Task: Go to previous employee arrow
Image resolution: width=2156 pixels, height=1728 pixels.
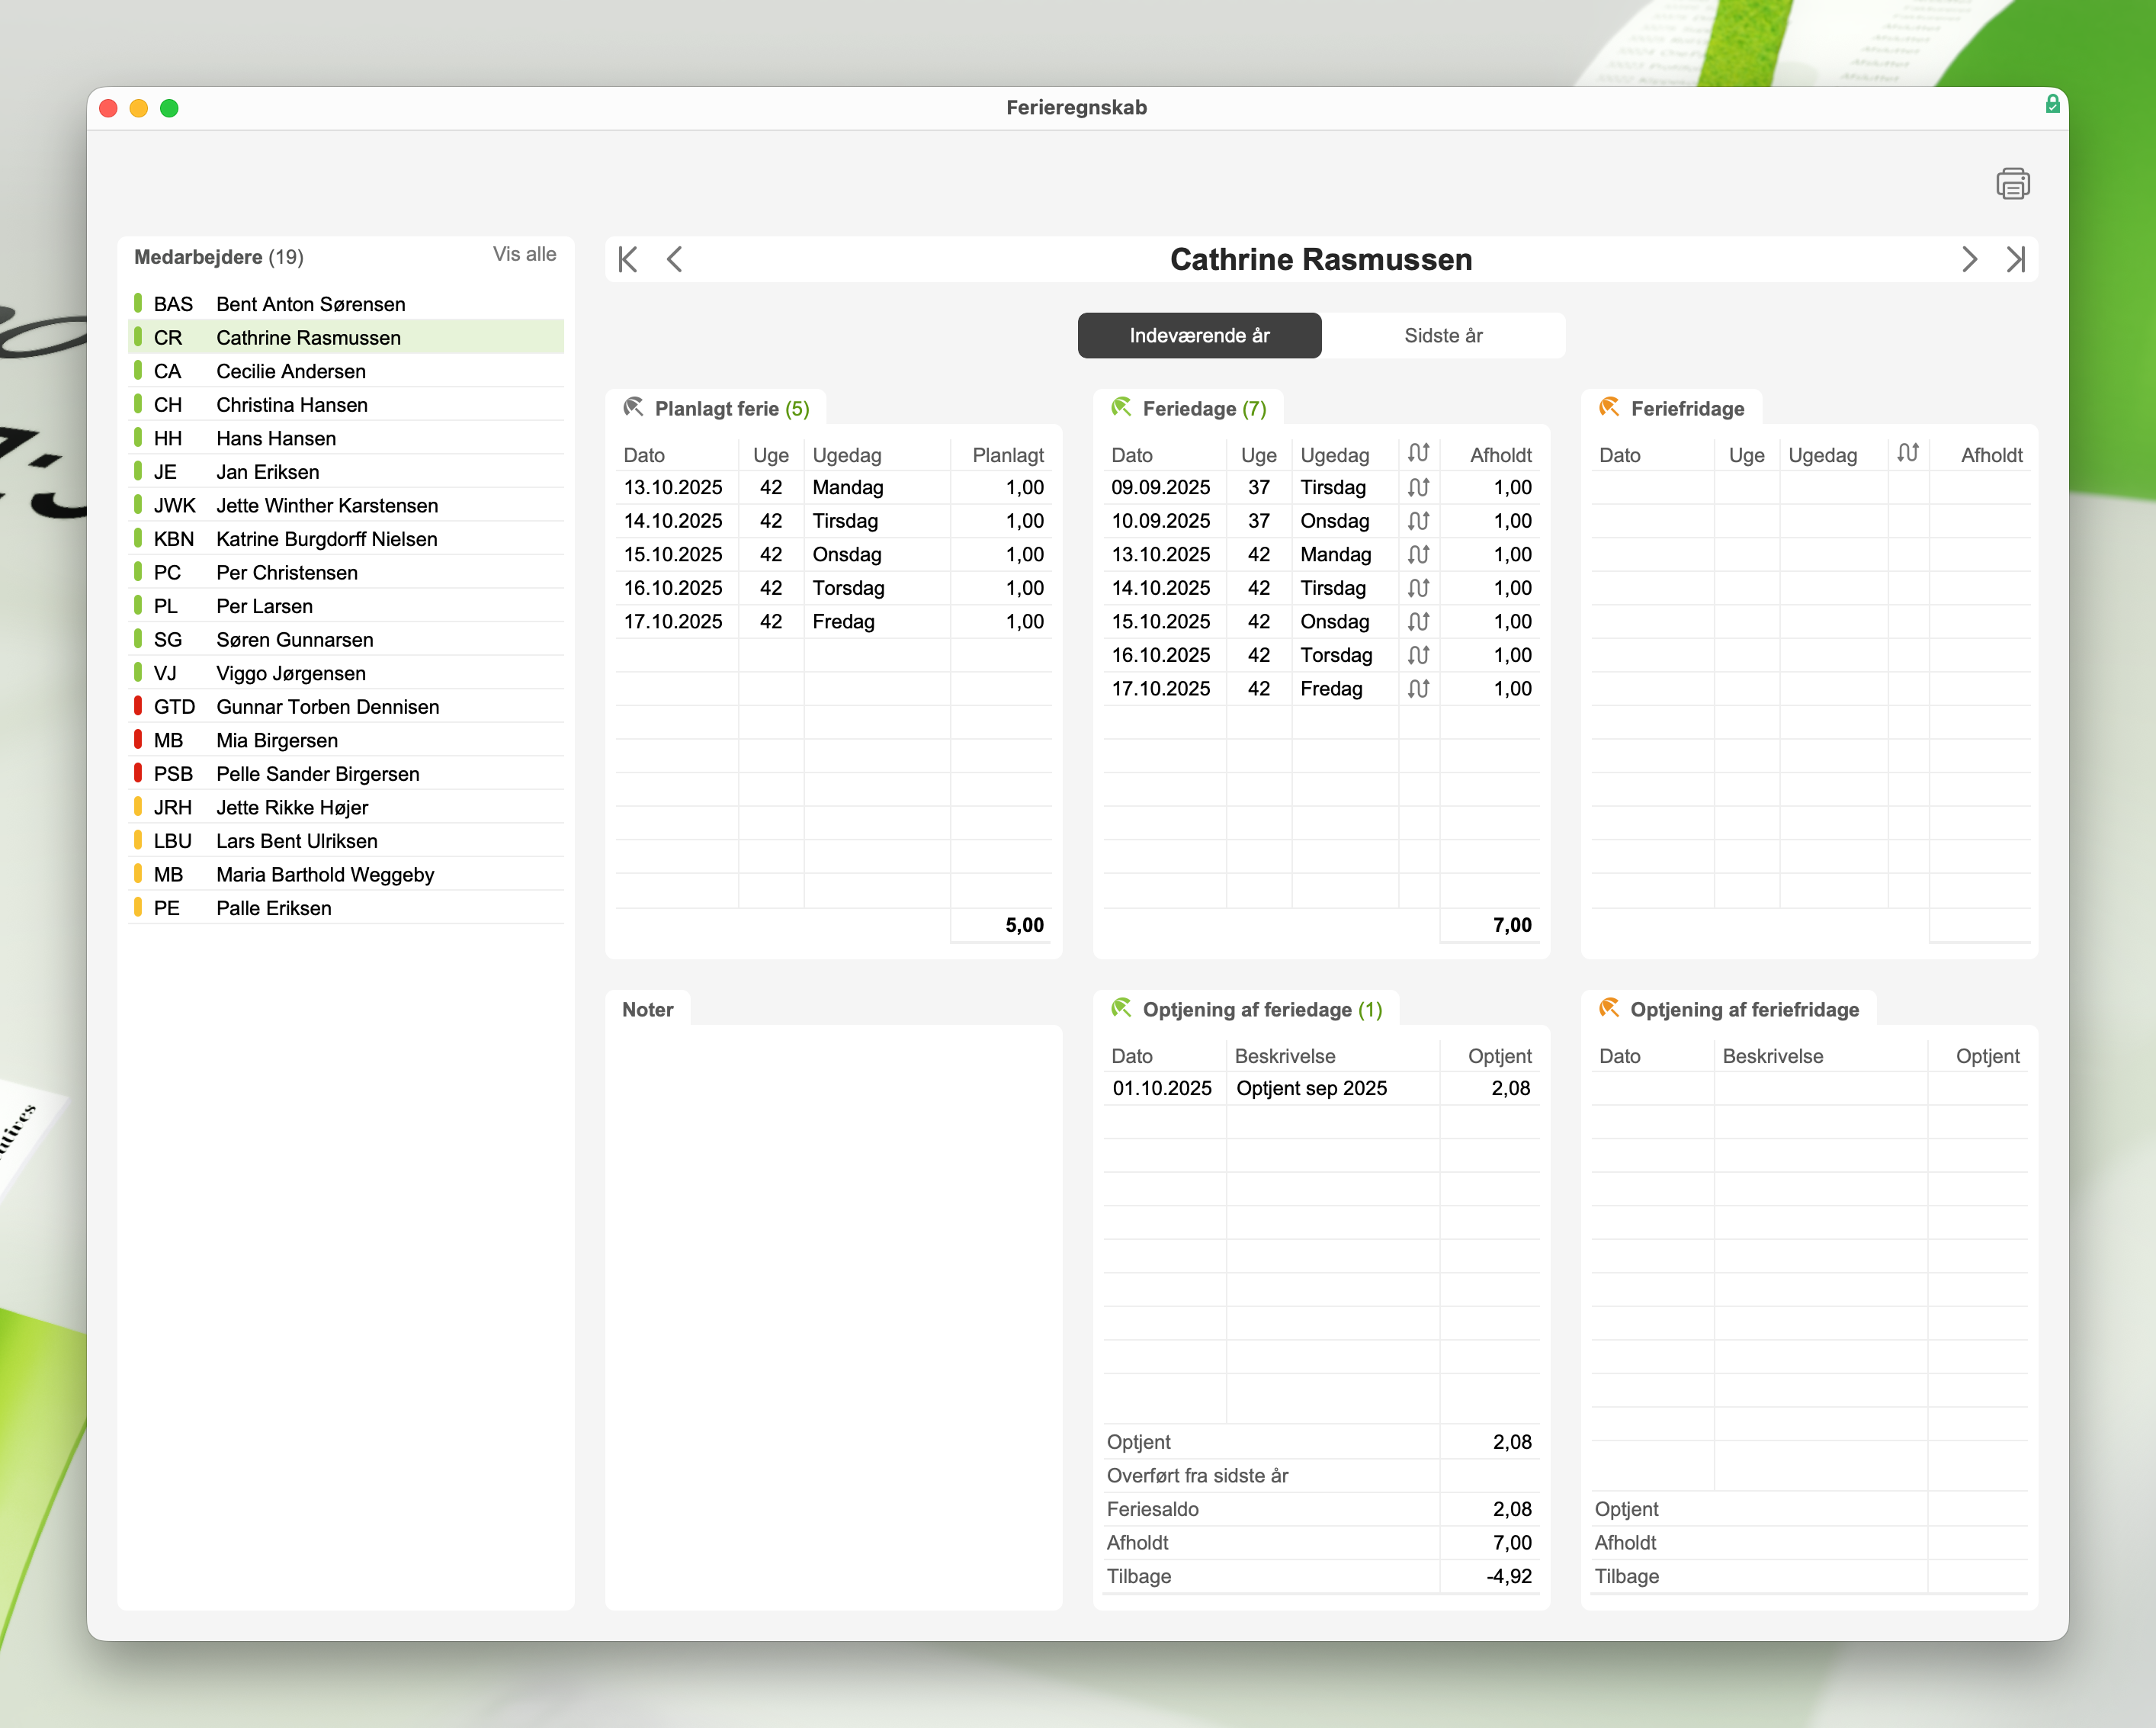Action: [x=675, y=260]
